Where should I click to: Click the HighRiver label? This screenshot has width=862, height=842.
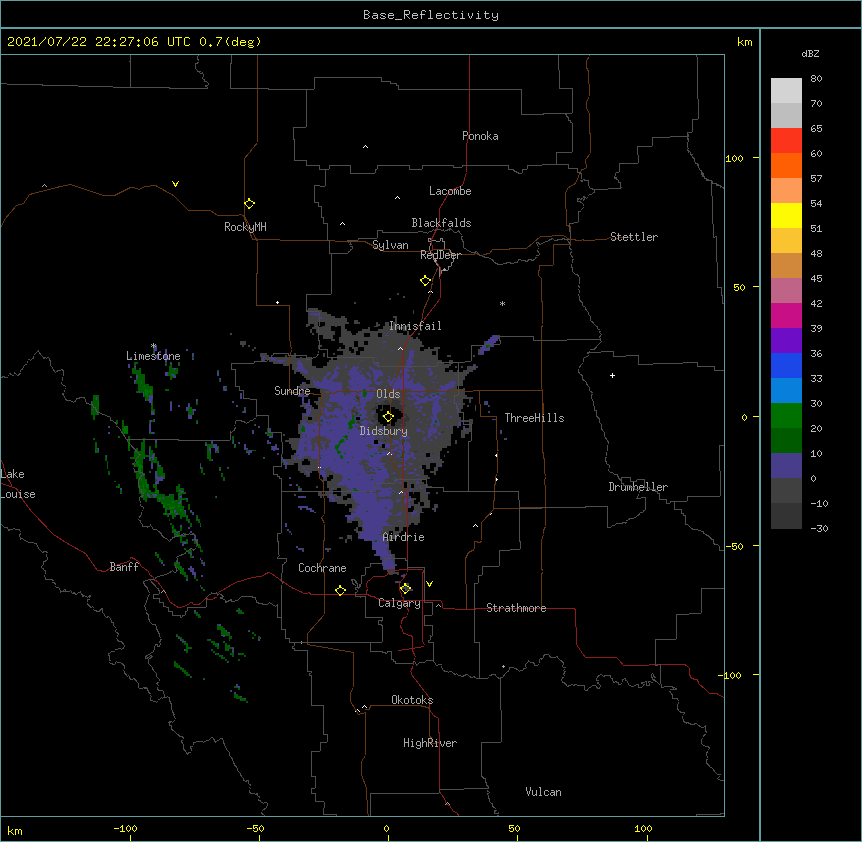(x=430, y=743)
